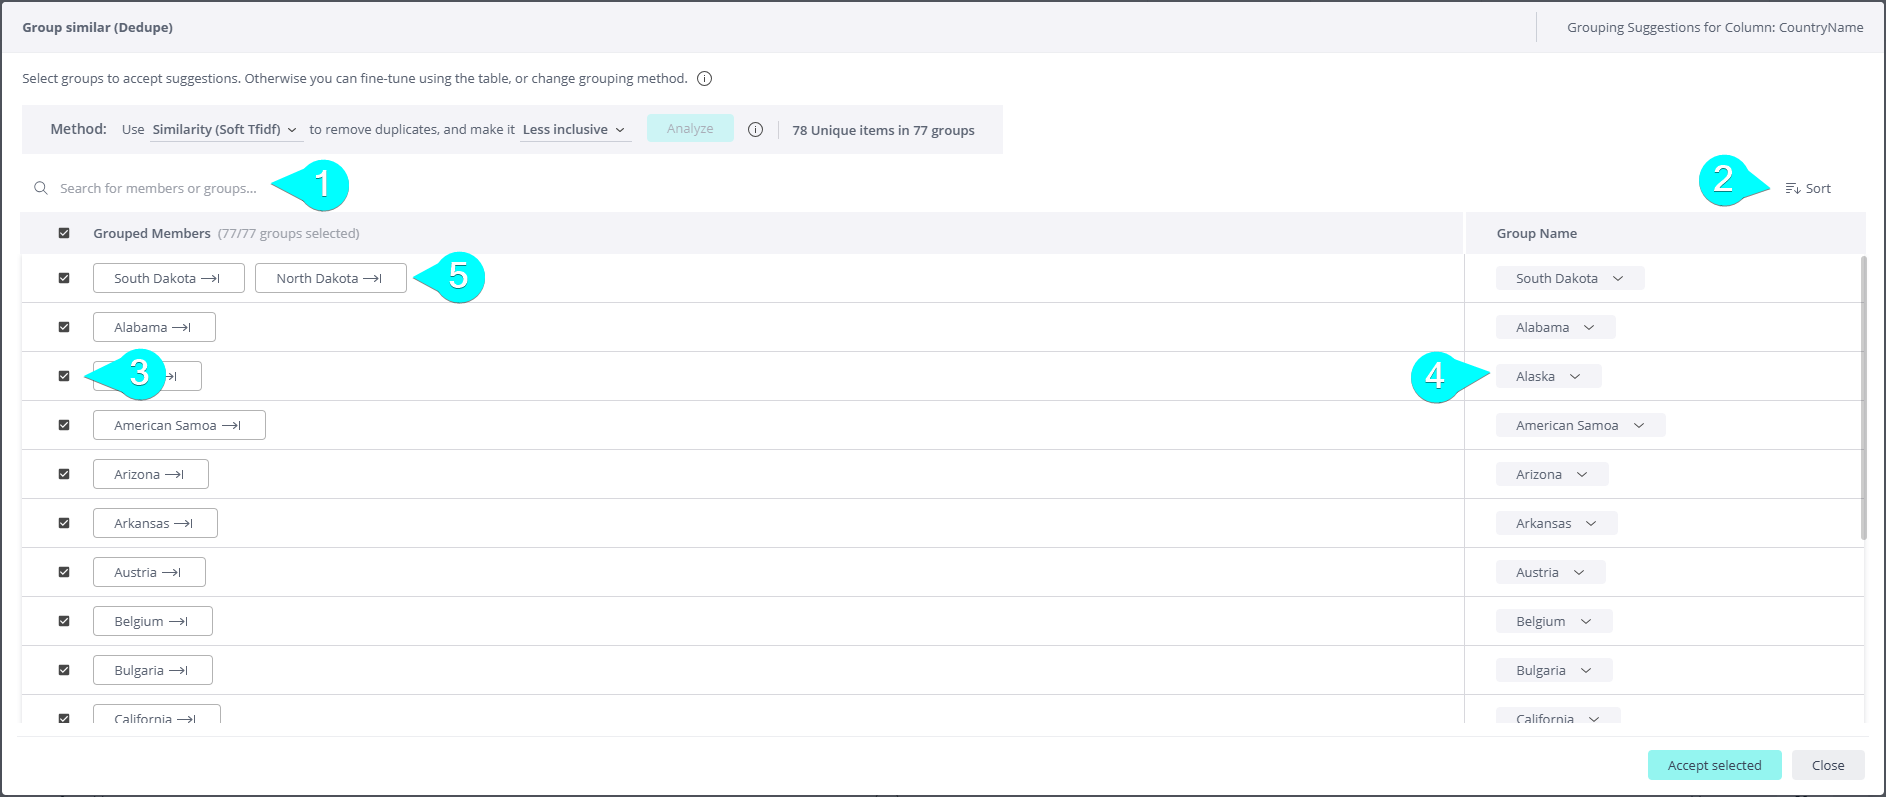Click the search magnifier icon

(41, 188)
